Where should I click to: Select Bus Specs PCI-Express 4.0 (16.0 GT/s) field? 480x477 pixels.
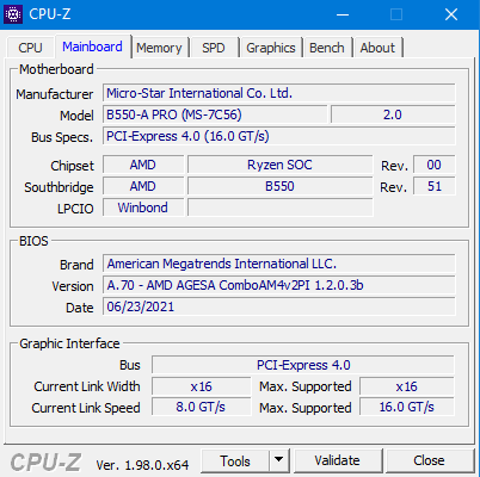pos(279,136)
